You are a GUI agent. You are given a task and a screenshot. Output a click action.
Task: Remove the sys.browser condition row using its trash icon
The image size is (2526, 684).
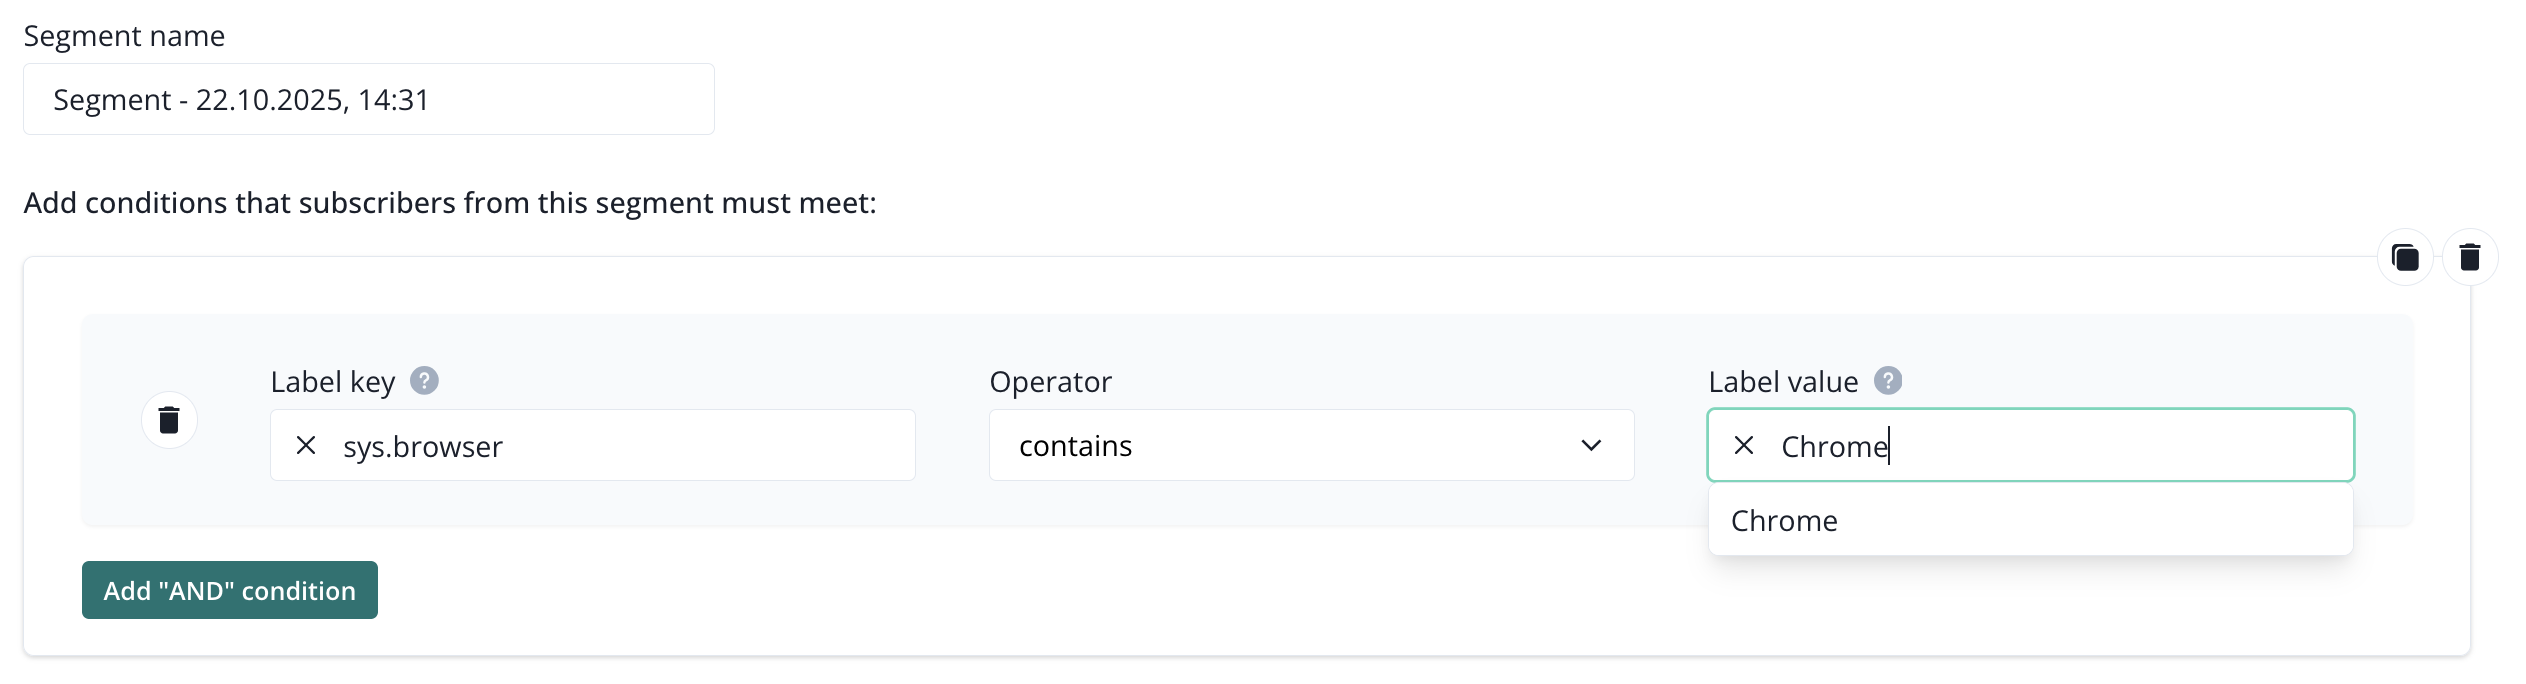pos(169,420)
